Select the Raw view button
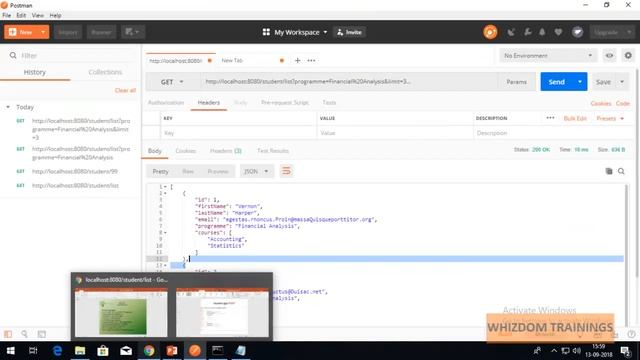Image resolution: width=640 pixels, height=360 pixels. click(x=188, y=171)
